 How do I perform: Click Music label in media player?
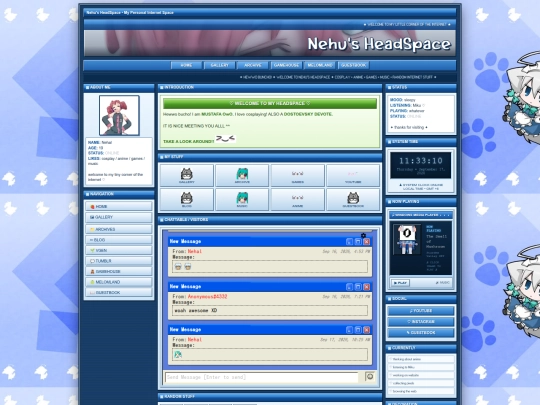(443, 283)
